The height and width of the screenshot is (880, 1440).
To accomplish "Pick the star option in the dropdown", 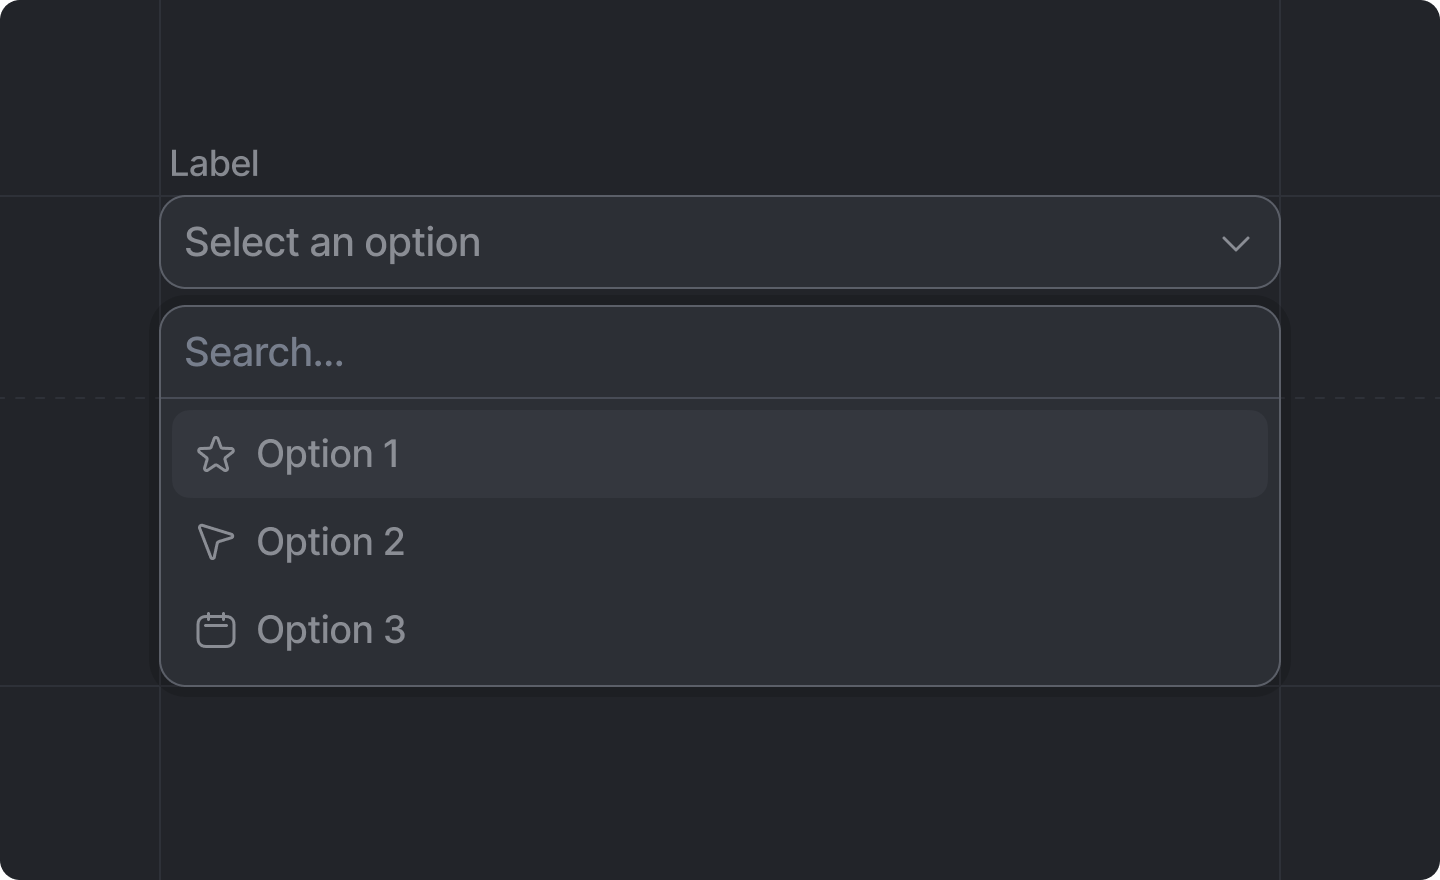I will pos(719,454).
